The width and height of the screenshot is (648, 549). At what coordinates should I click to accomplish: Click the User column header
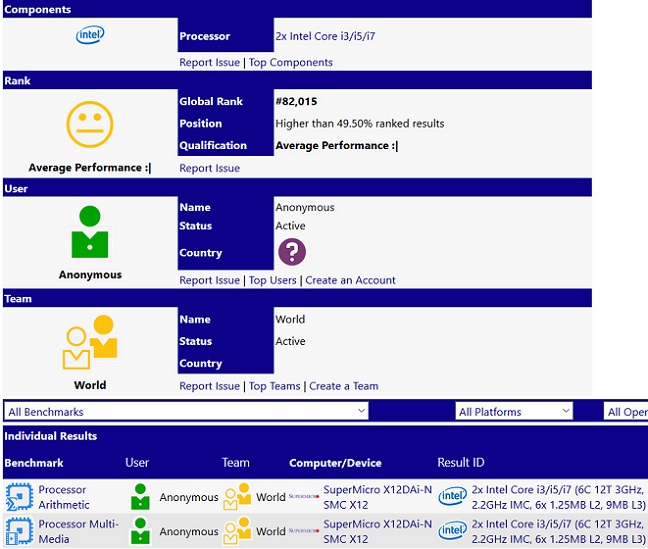tap(137, 463)
